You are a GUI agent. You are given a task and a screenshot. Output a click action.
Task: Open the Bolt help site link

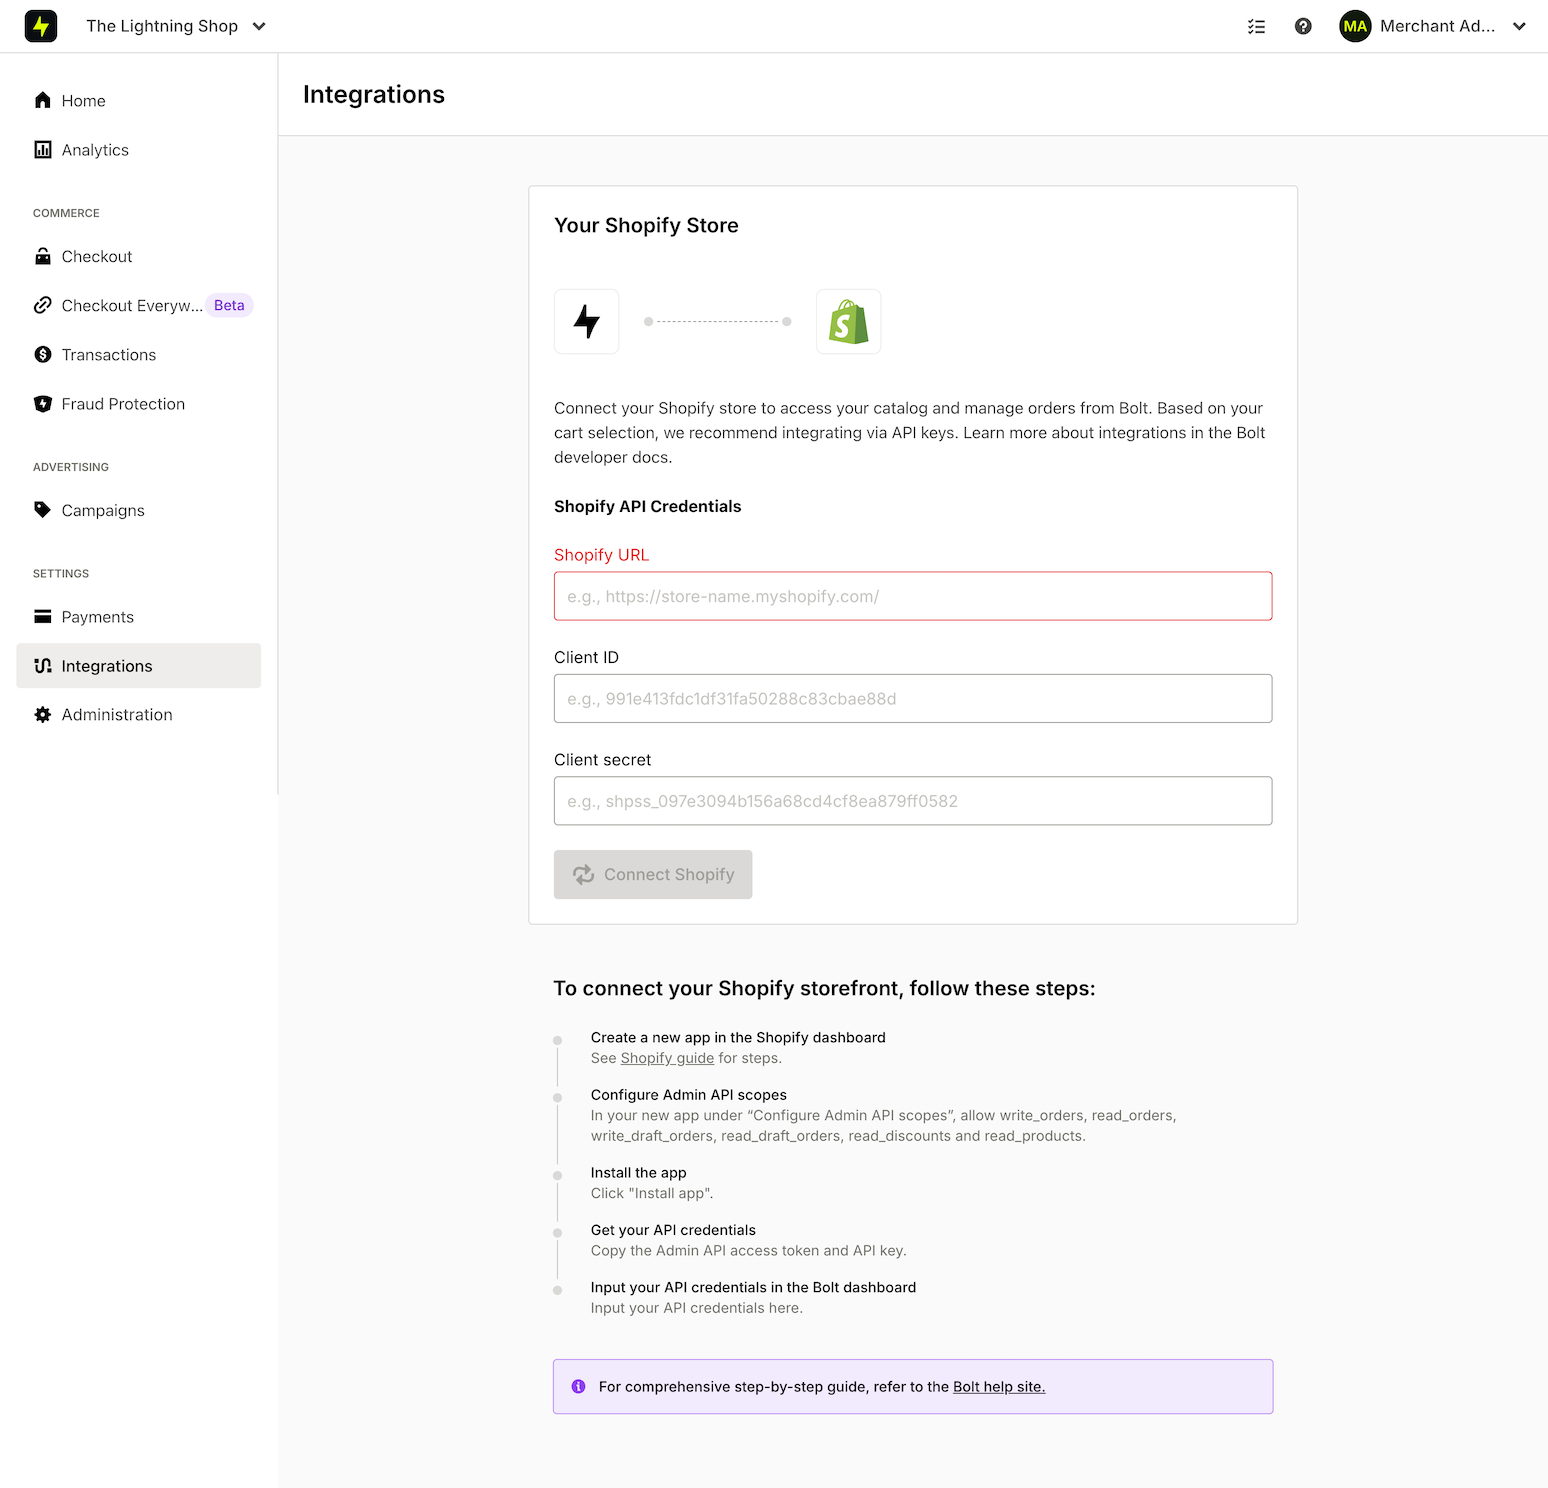(x=999, y=1387)
